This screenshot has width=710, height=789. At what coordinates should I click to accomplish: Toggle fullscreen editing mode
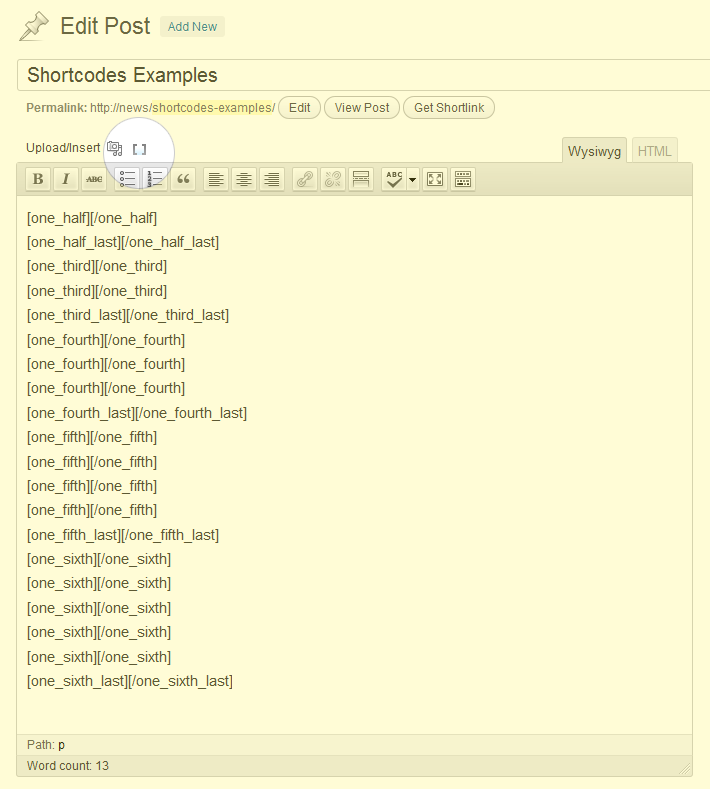[x=435, y=179]
